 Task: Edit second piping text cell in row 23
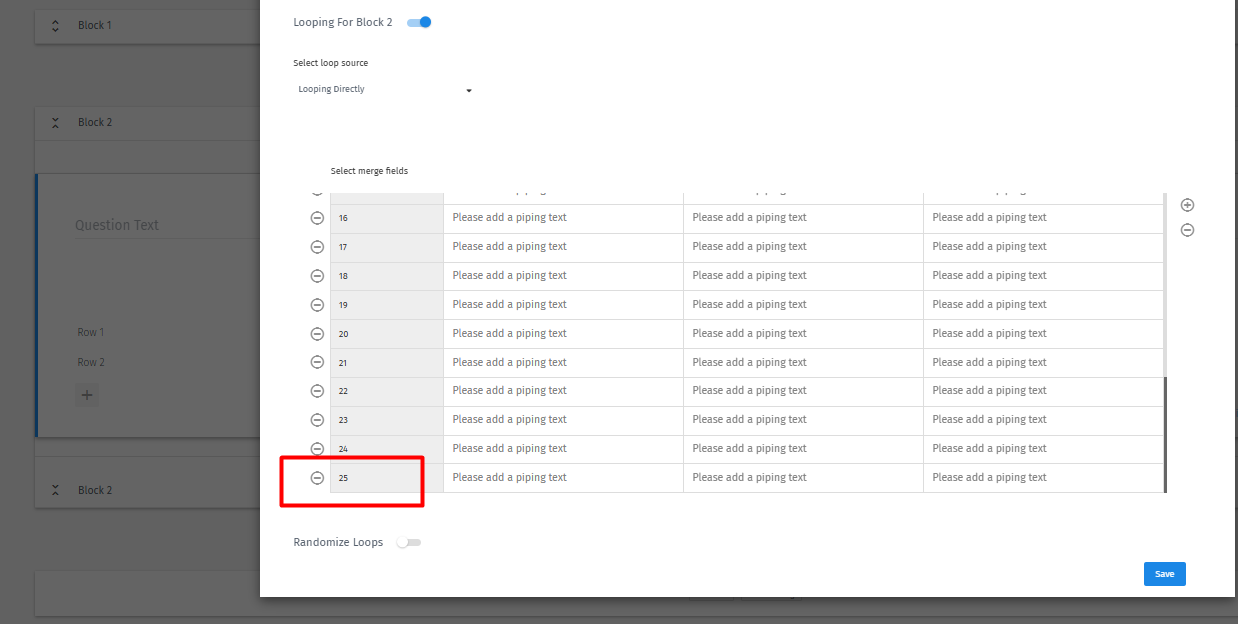pos(803,420)
